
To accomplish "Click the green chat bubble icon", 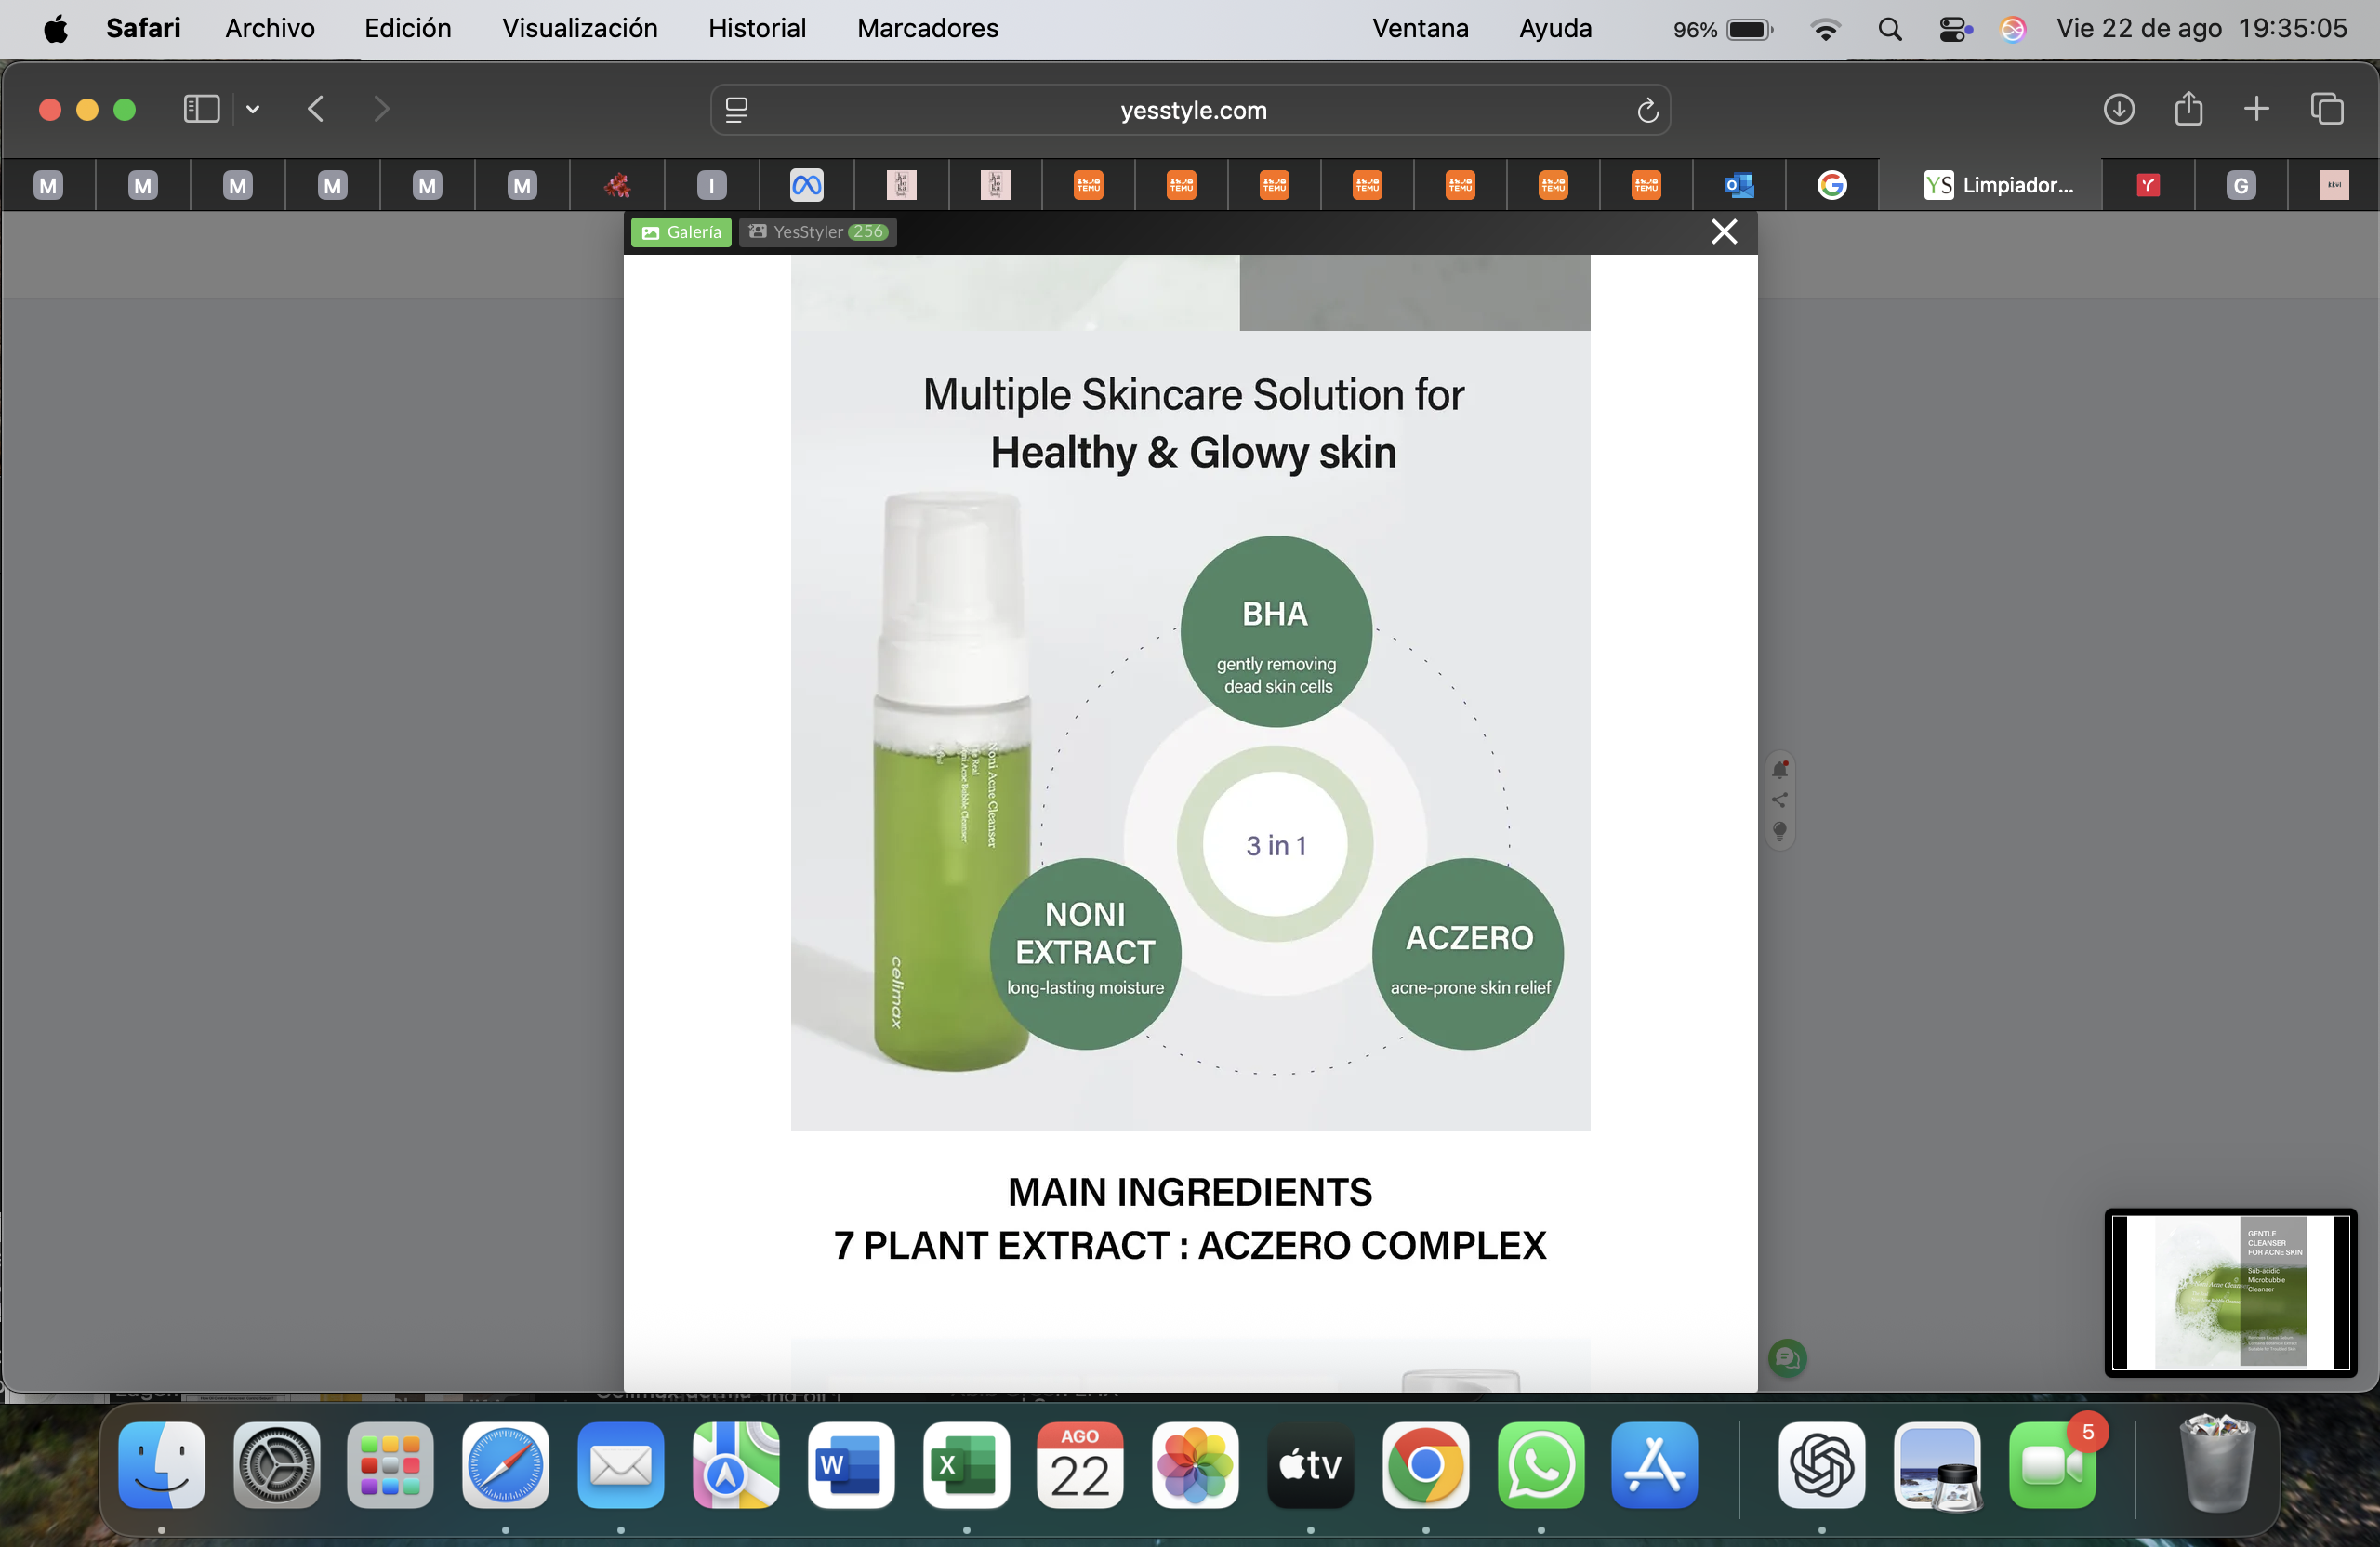I will 1786,1358.
